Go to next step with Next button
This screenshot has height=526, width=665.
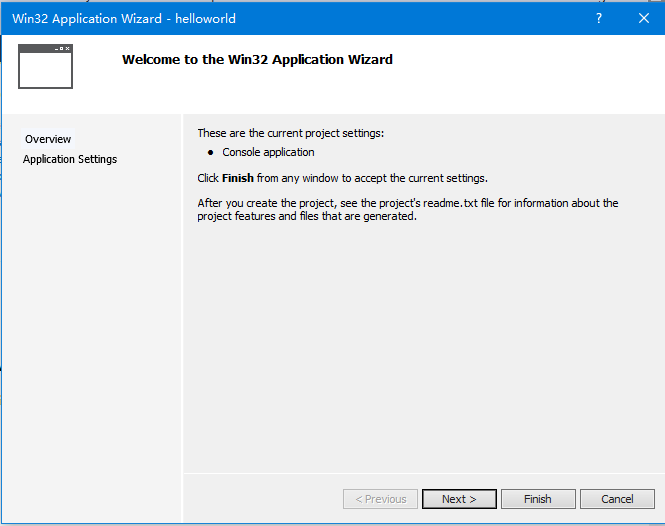459,499
